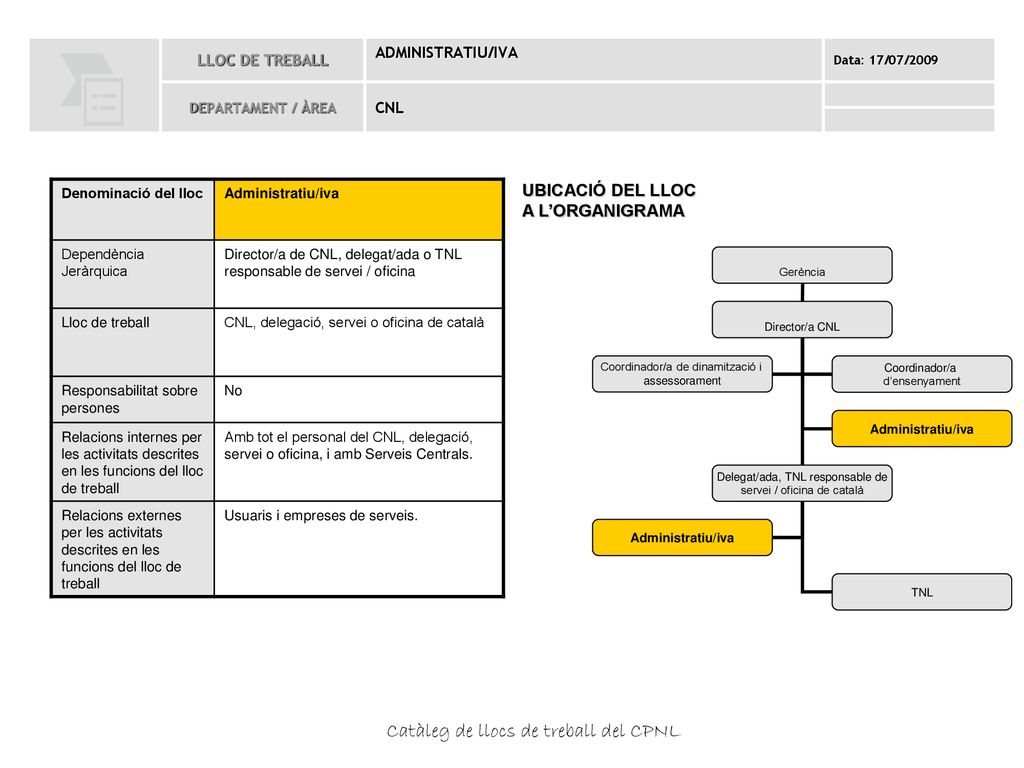Click 'Coordinador/a de dinamització i assessorament' box
This screenshot has width=1024, height=768.
pos(682,374)
